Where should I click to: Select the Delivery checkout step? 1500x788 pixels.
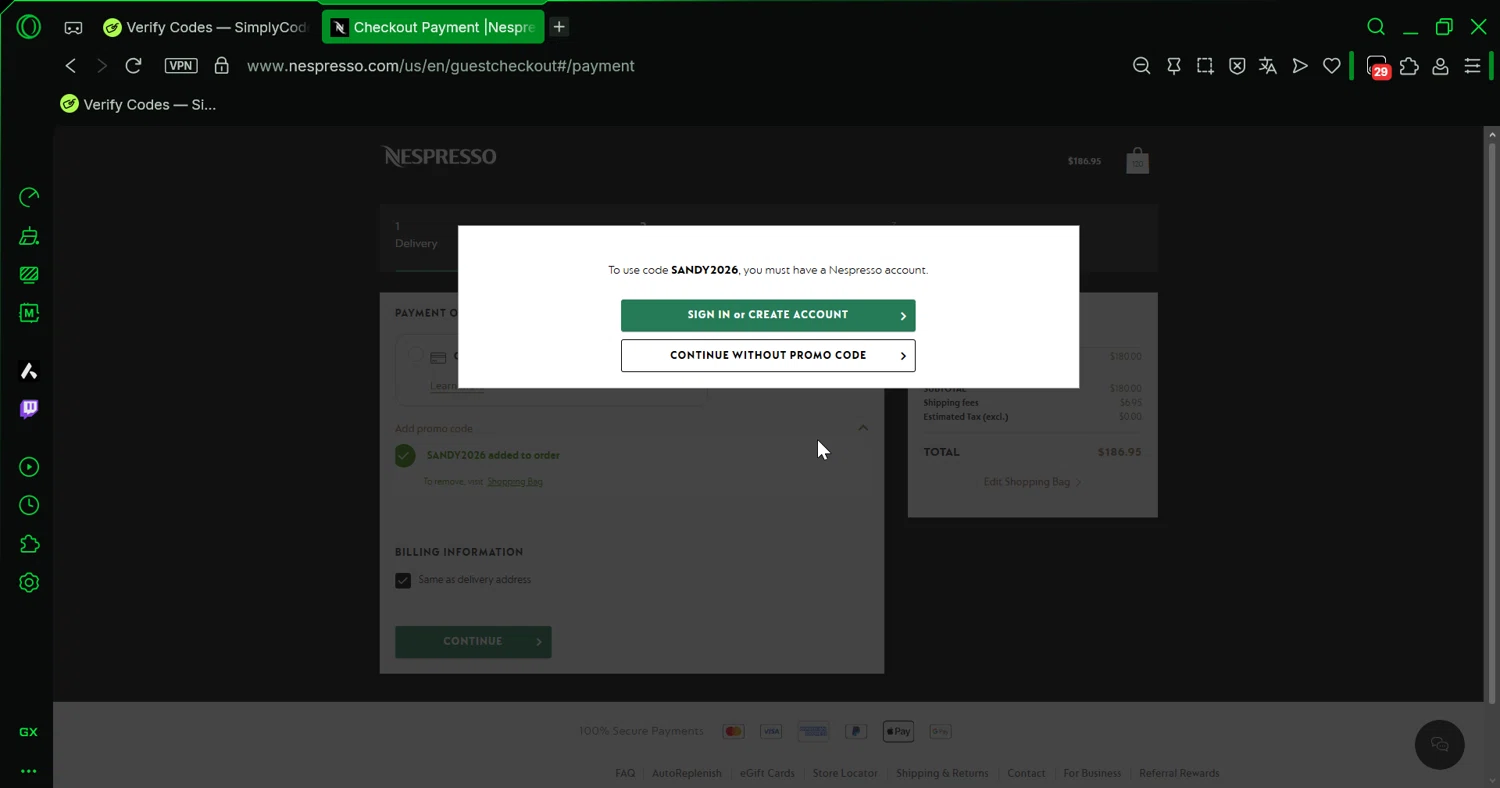416,236
